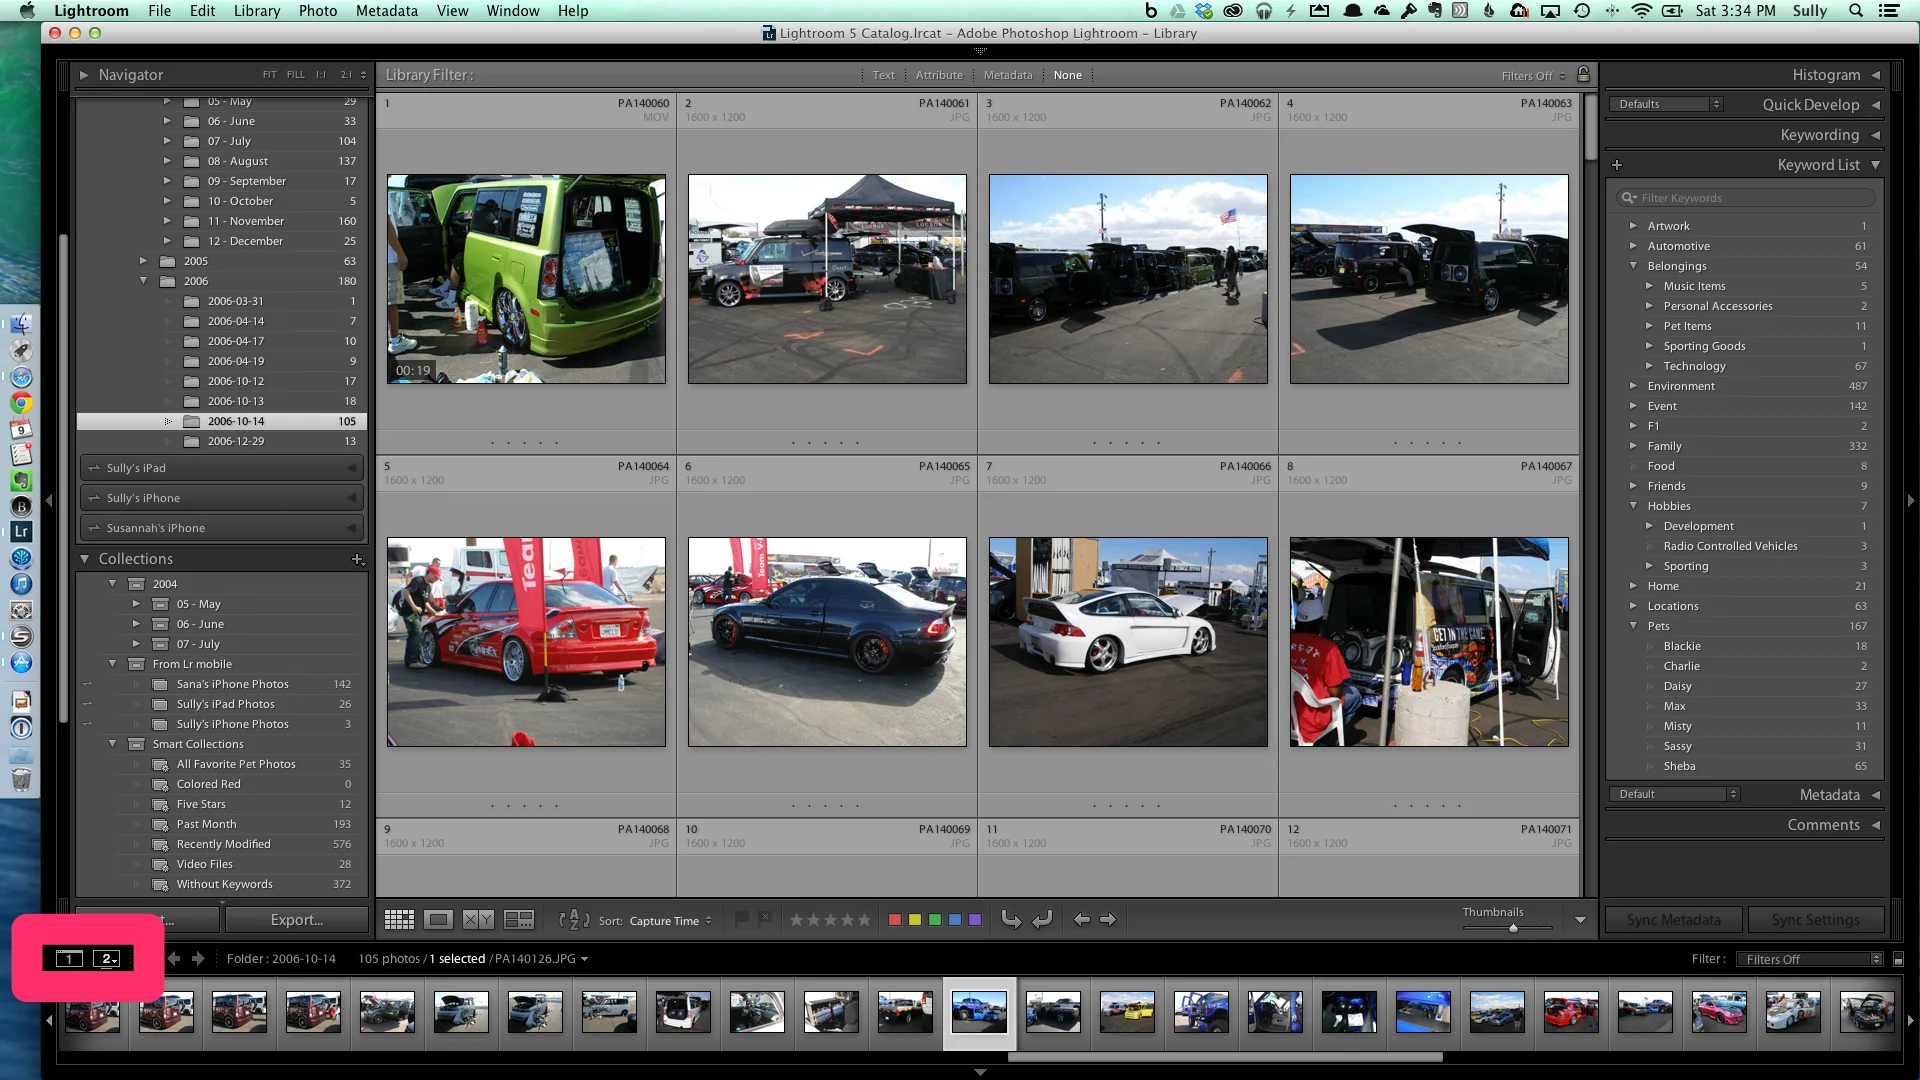Flag photo as rejected

[765, 918]
